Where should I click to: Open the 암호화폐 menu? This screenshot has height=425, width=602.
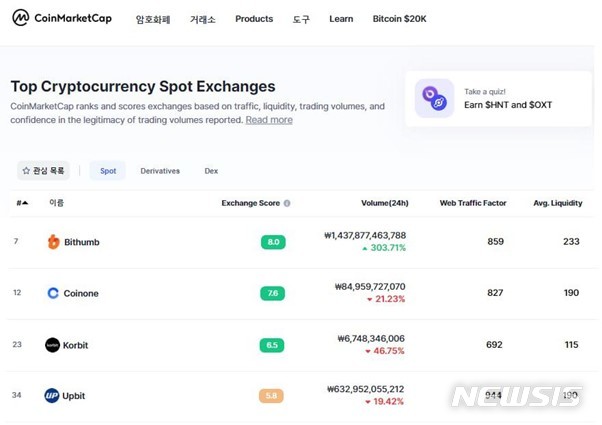point(153,19)
